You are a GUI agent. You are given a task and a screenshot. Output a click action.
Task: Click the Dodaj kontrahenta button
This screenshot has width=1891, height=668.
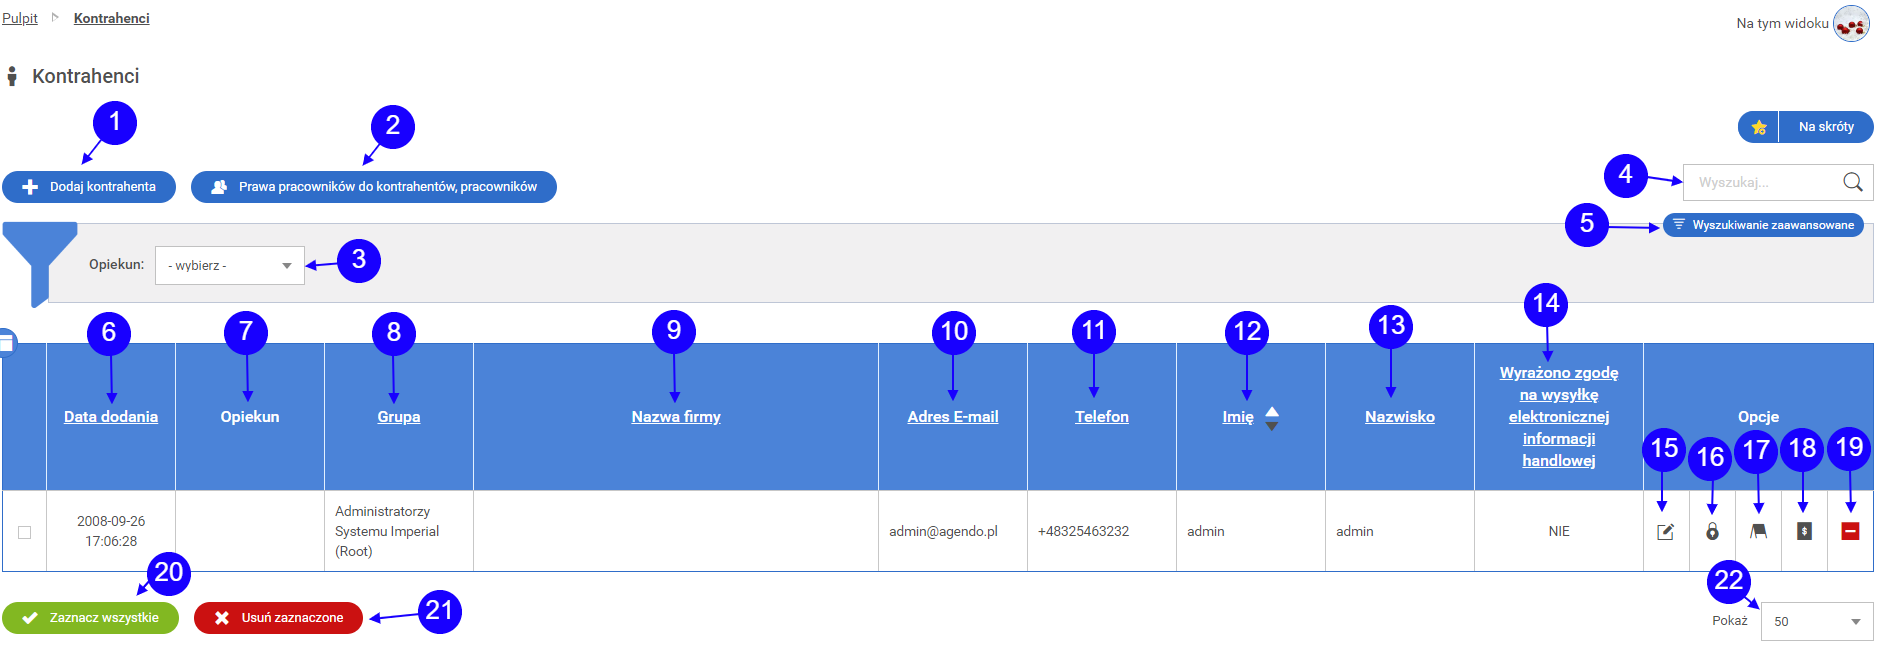coord(89,187)
